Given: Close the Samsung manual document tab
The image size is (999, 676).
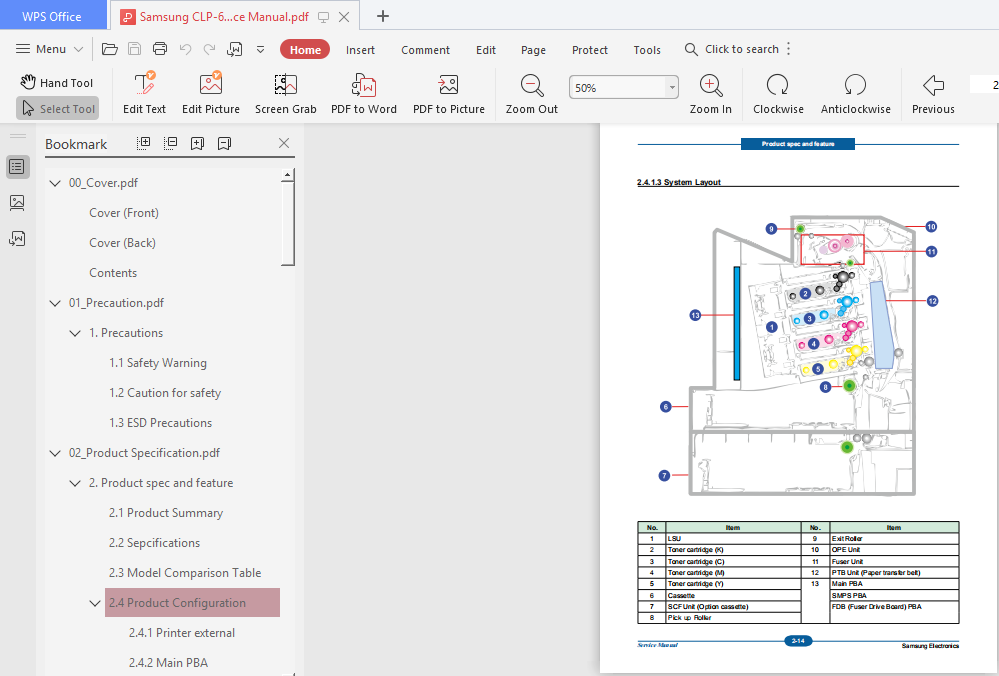Looking at the screenshot, I should 344,17.
